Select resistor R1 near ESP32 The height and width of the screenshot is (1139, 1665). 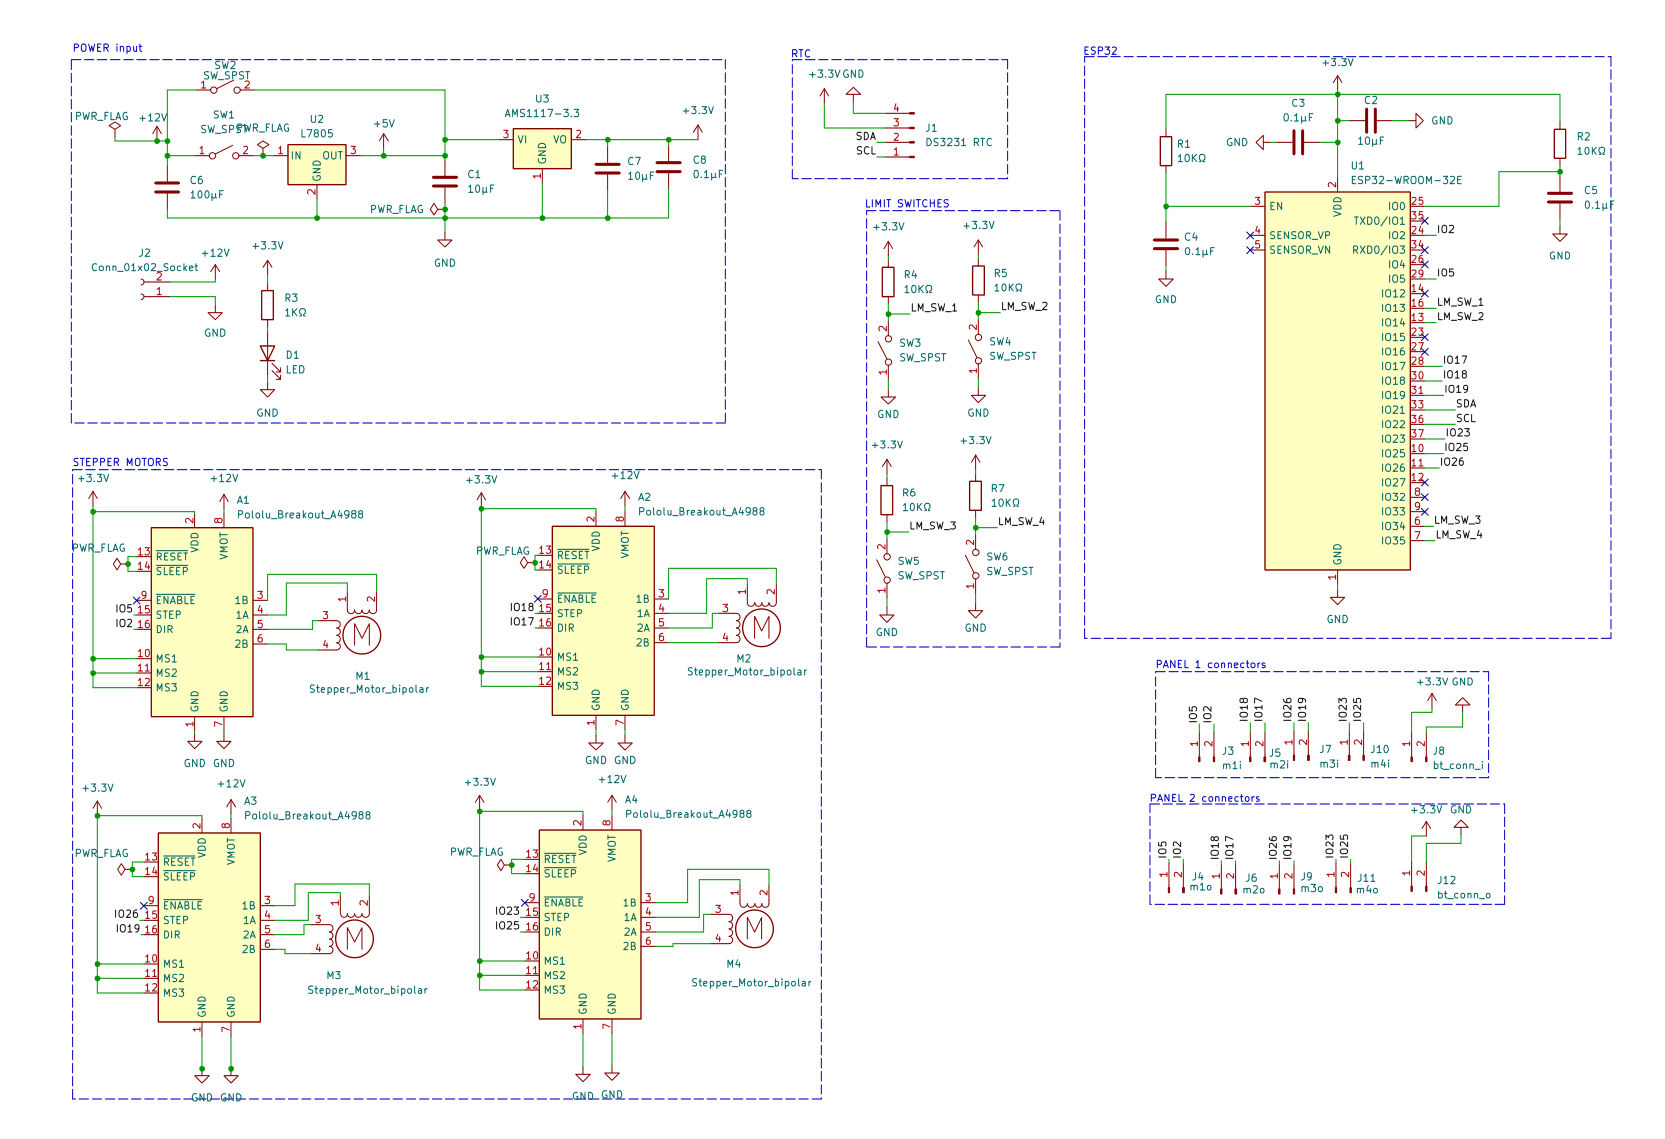(x=1166, y=151)
